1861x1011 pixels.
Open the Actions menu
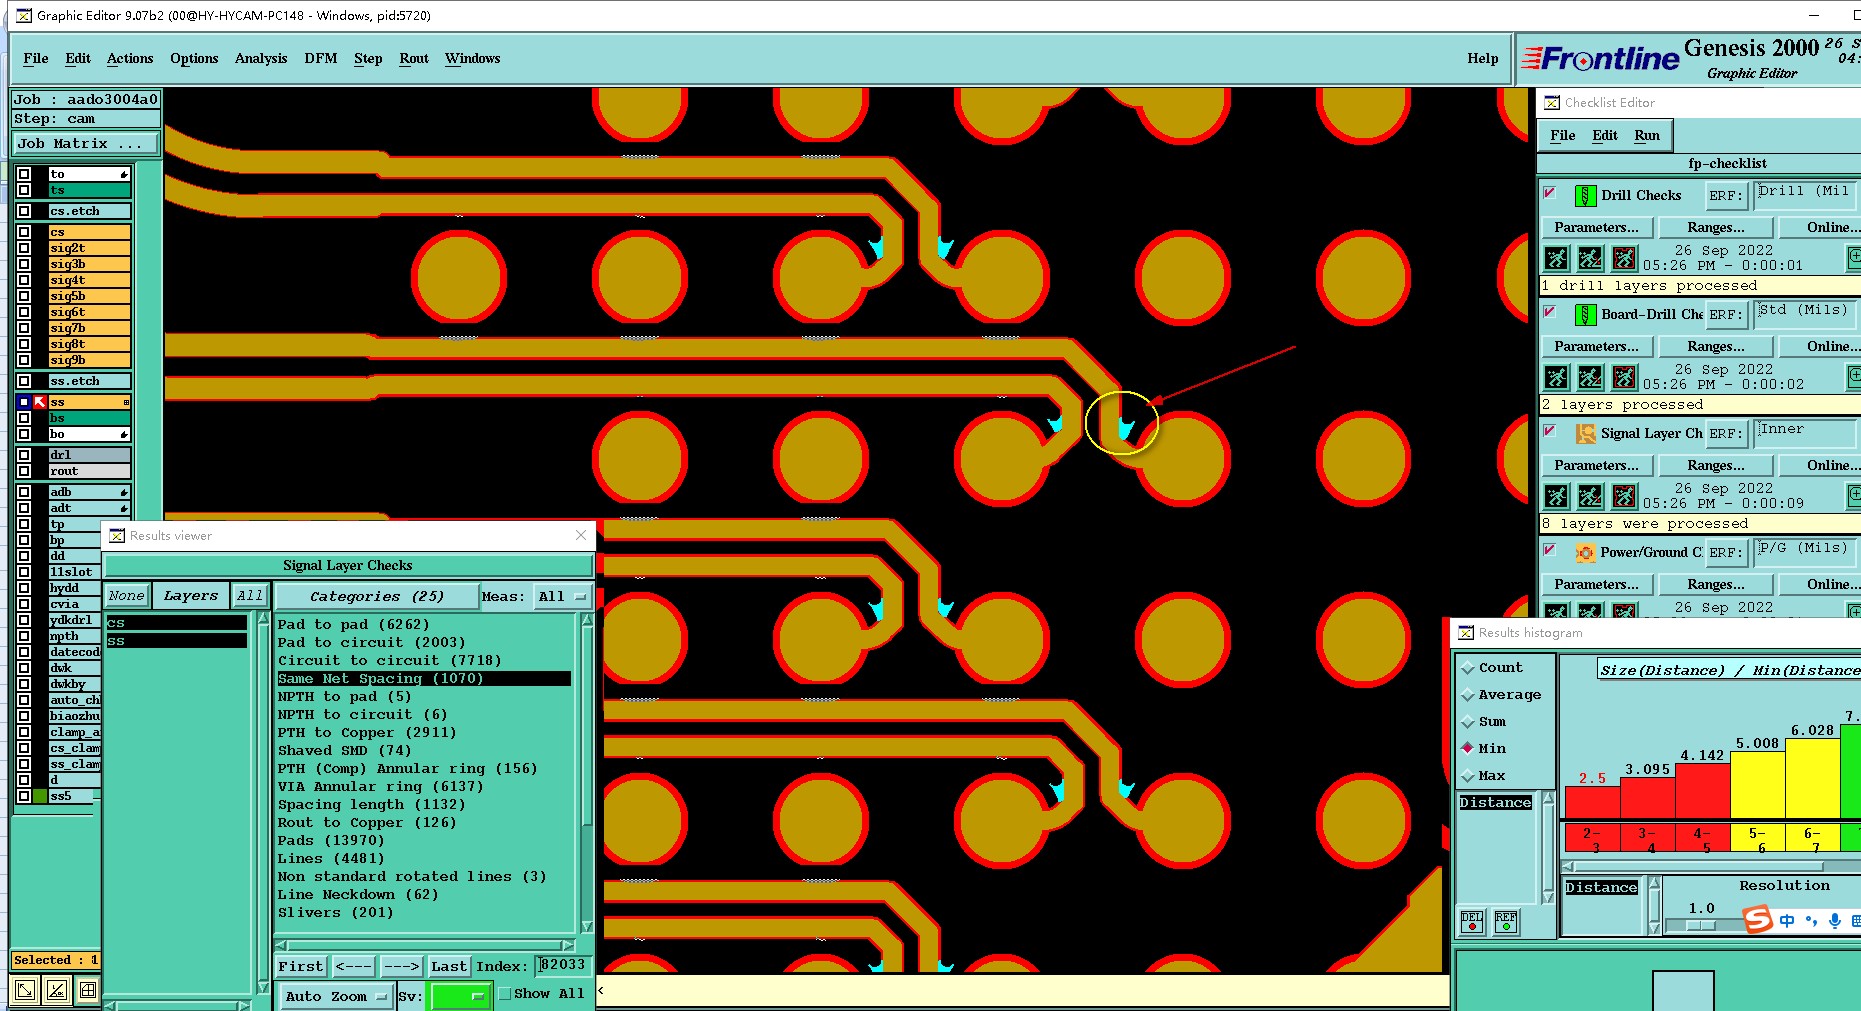click(x=130, y=59)
